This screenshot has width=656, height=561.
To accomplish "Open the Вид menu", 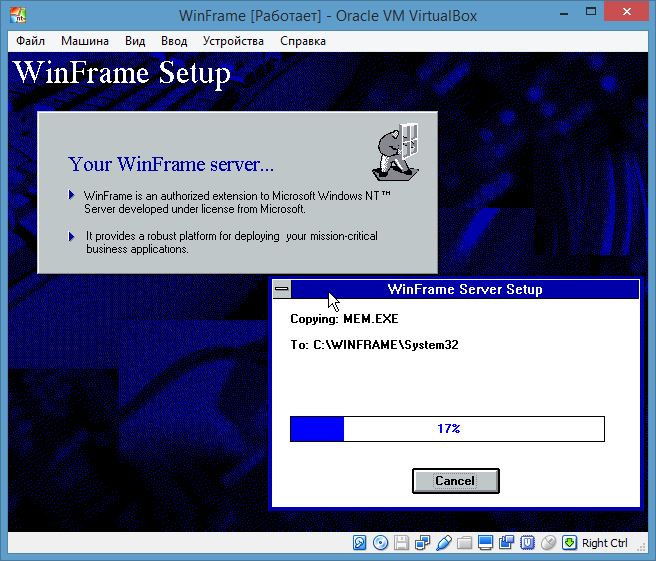I will (135, 41).
